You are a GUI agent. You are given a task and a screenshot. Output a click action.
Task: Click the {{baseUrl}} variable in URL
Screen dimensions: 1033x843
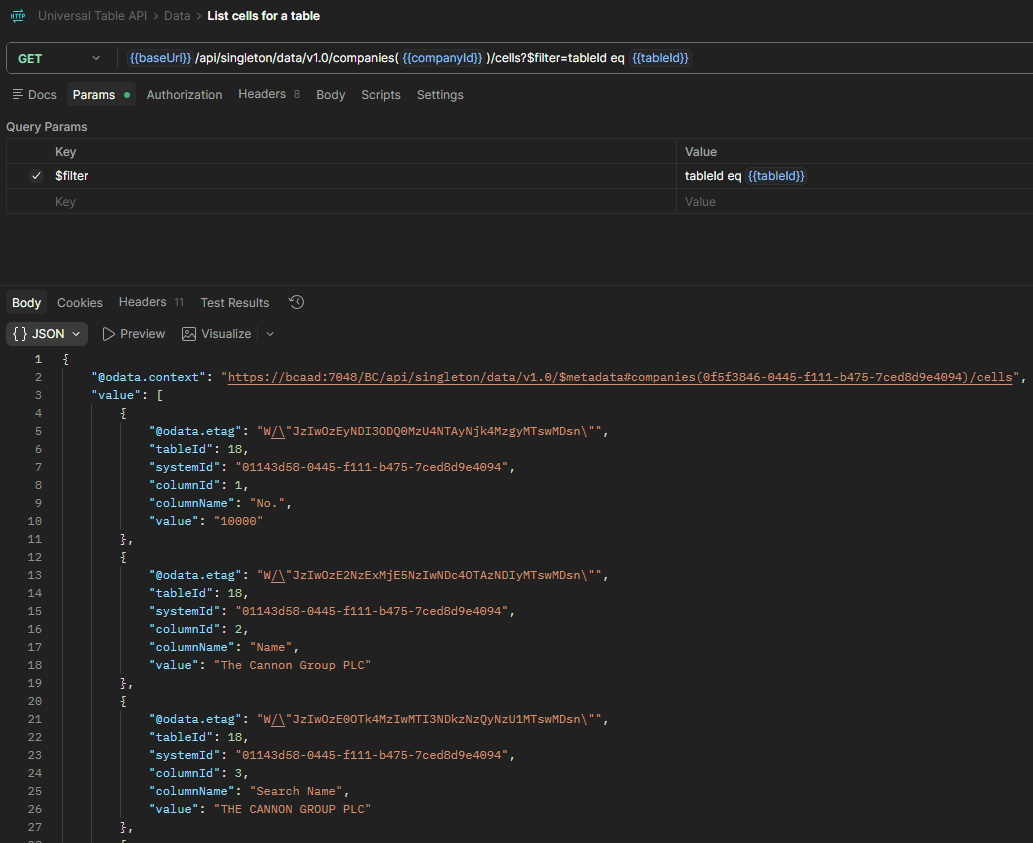pos(160,58)
